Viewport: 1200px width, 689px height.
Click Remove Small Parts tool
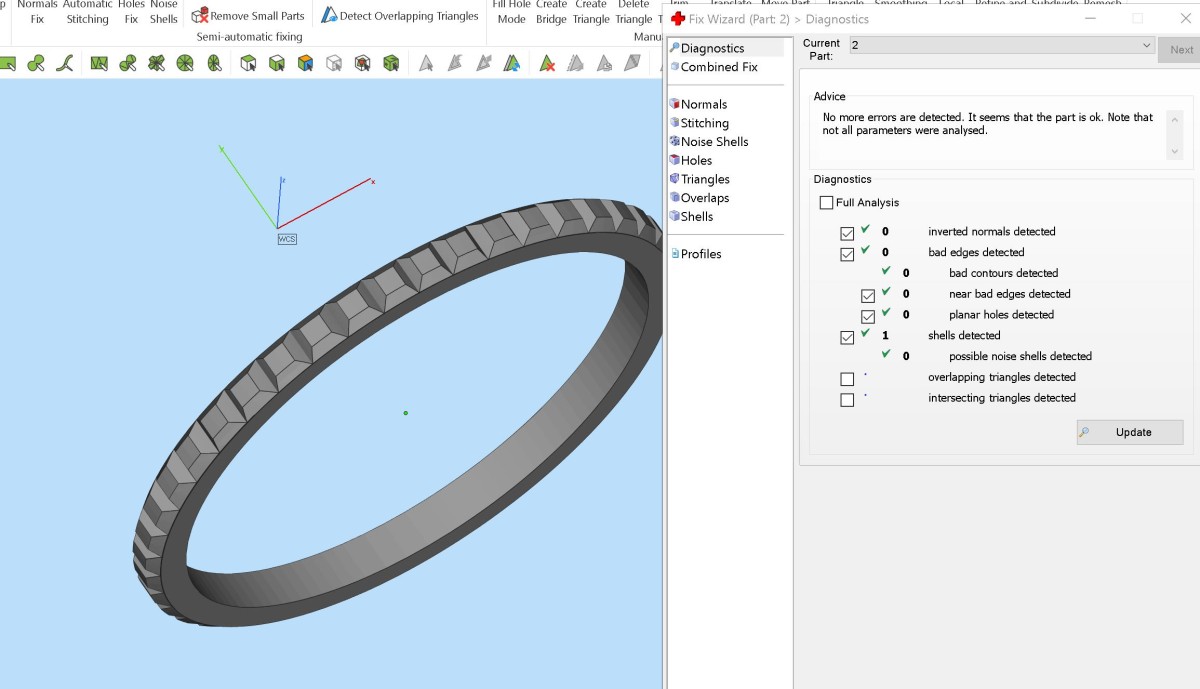pyautogui.click(x=248, y=16)
